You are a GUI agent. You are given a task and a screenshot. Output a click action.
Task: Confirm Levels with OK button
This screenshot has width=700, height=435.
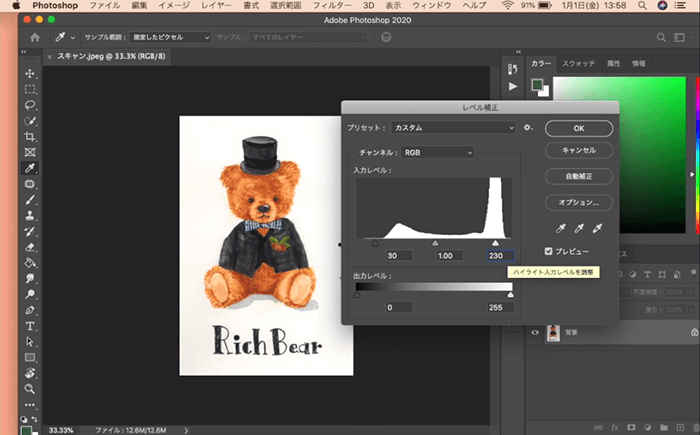[579, 128]
